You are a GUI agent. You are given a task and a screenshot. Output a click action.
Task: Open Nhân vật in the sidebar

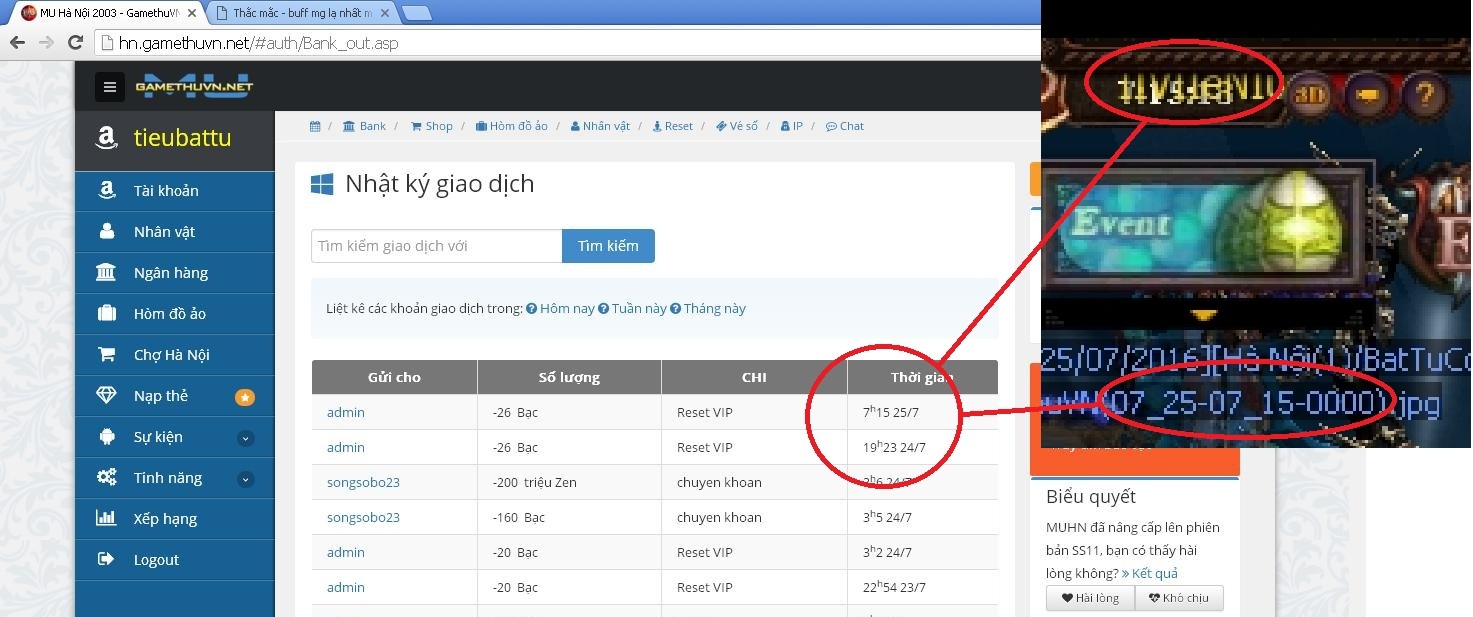pos(175,232)
